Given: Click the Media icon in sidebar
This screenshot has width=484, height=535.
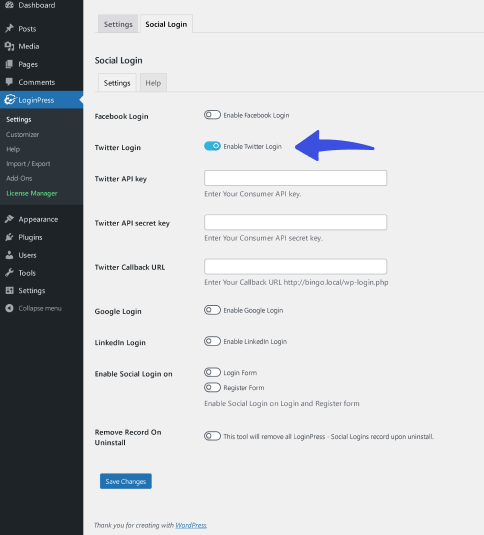Looking at the screenshot, I should [9, 46].
